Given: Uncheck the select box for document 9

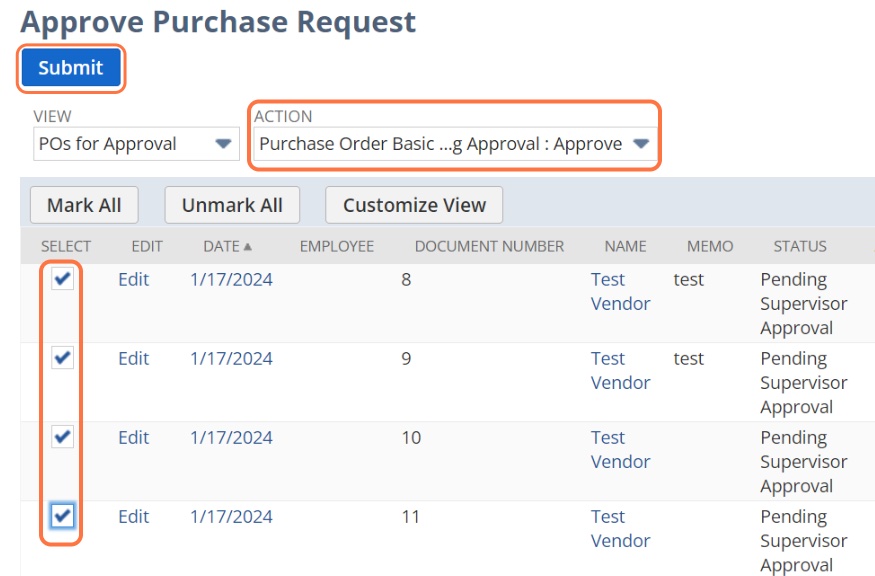Looking at the screenshot, I should click(x=62, y=358).
